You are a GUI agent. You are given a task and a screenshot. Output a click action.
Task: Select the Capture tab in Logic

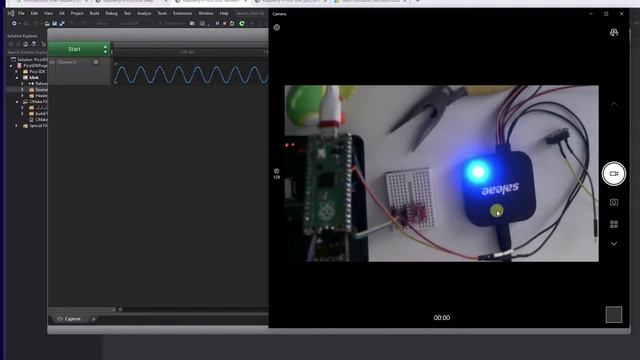point(69,319)
